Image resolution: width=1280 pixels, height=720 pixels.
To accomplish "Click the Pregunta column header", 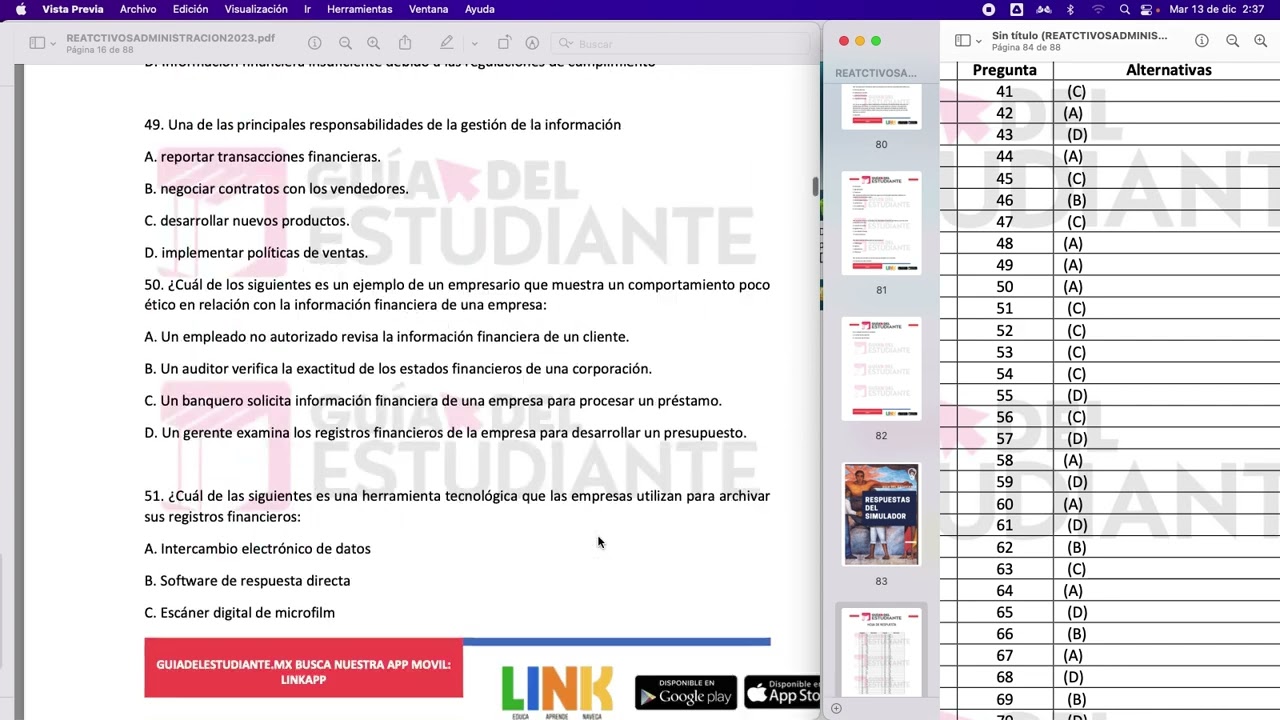I will (x=1004, y=70).
